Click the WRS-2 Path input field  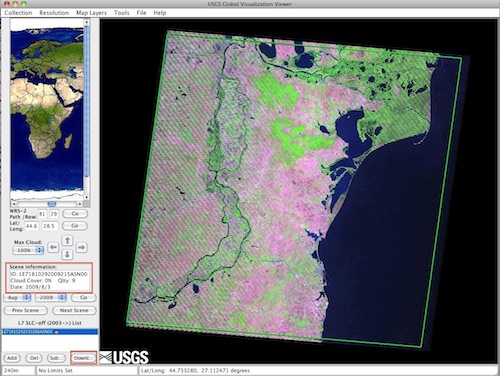(42, 214)
